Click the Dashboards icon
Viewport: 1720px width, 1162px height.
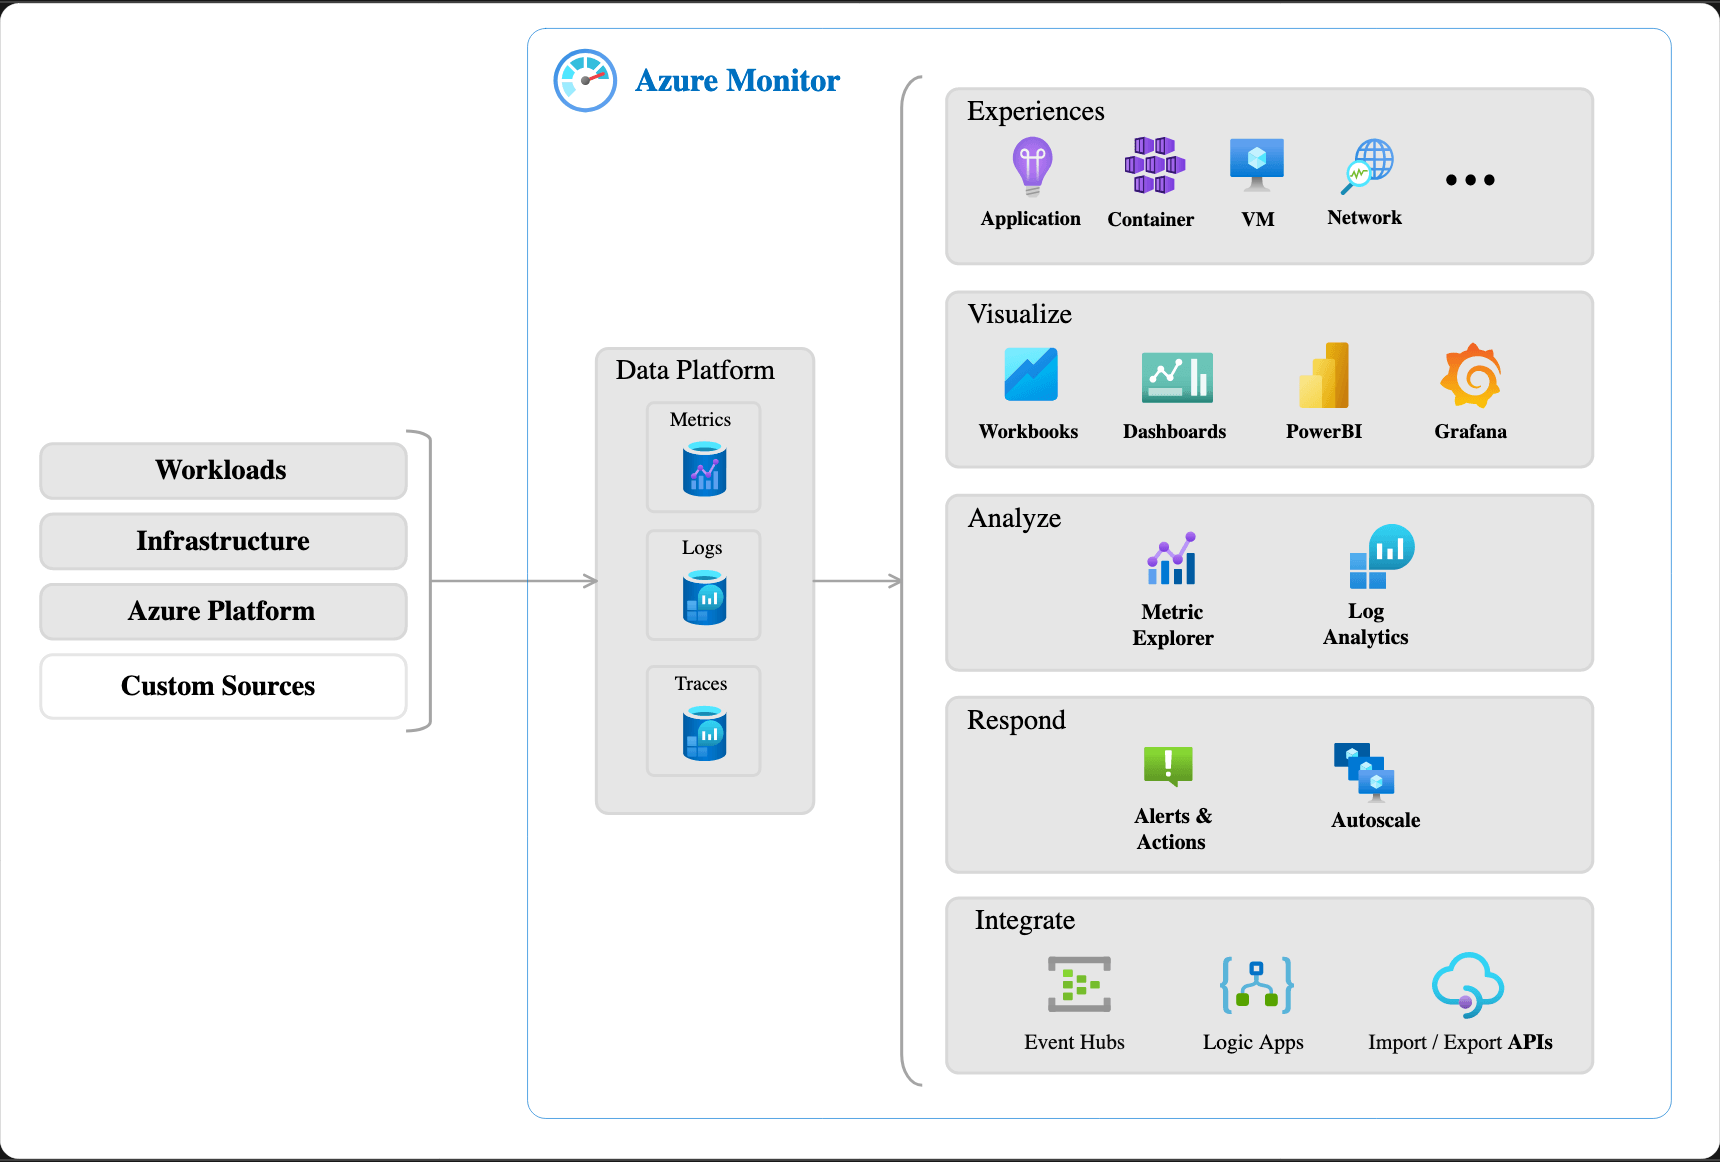pyautogui.click(x=1177, y=377)
